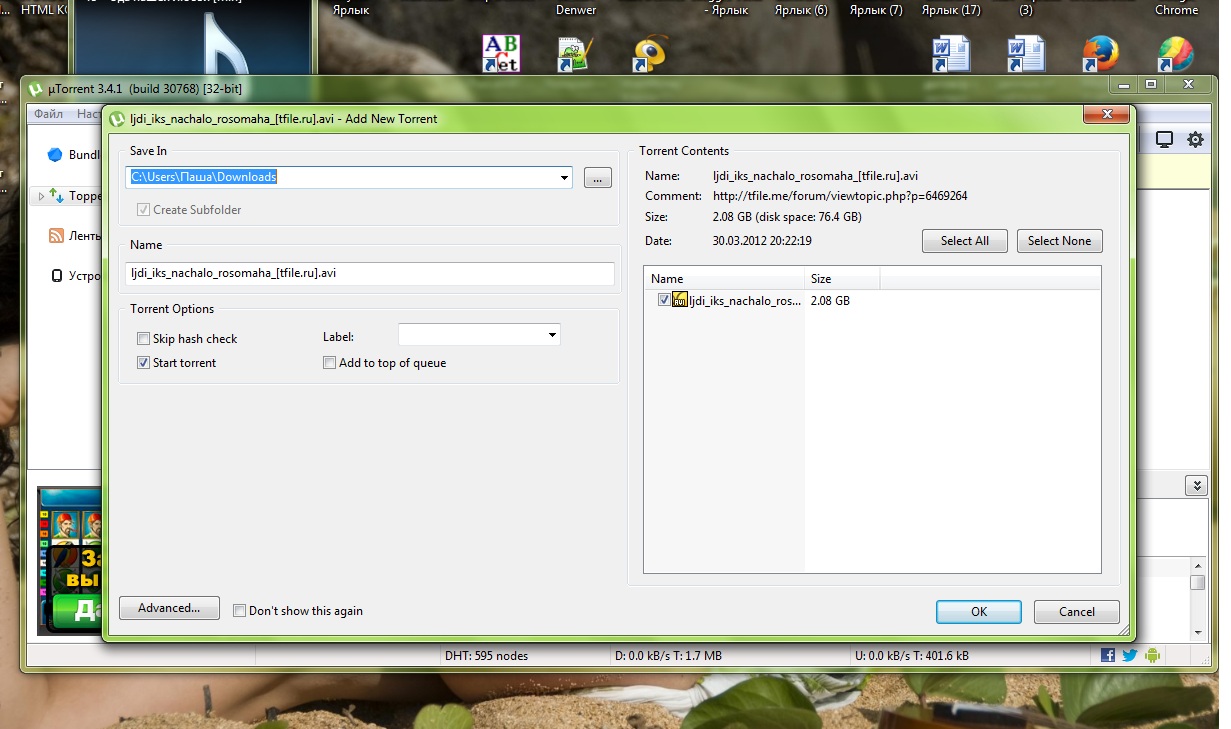
Task: Tick the Add to top of queue checkbox
Action: [329, 363]
